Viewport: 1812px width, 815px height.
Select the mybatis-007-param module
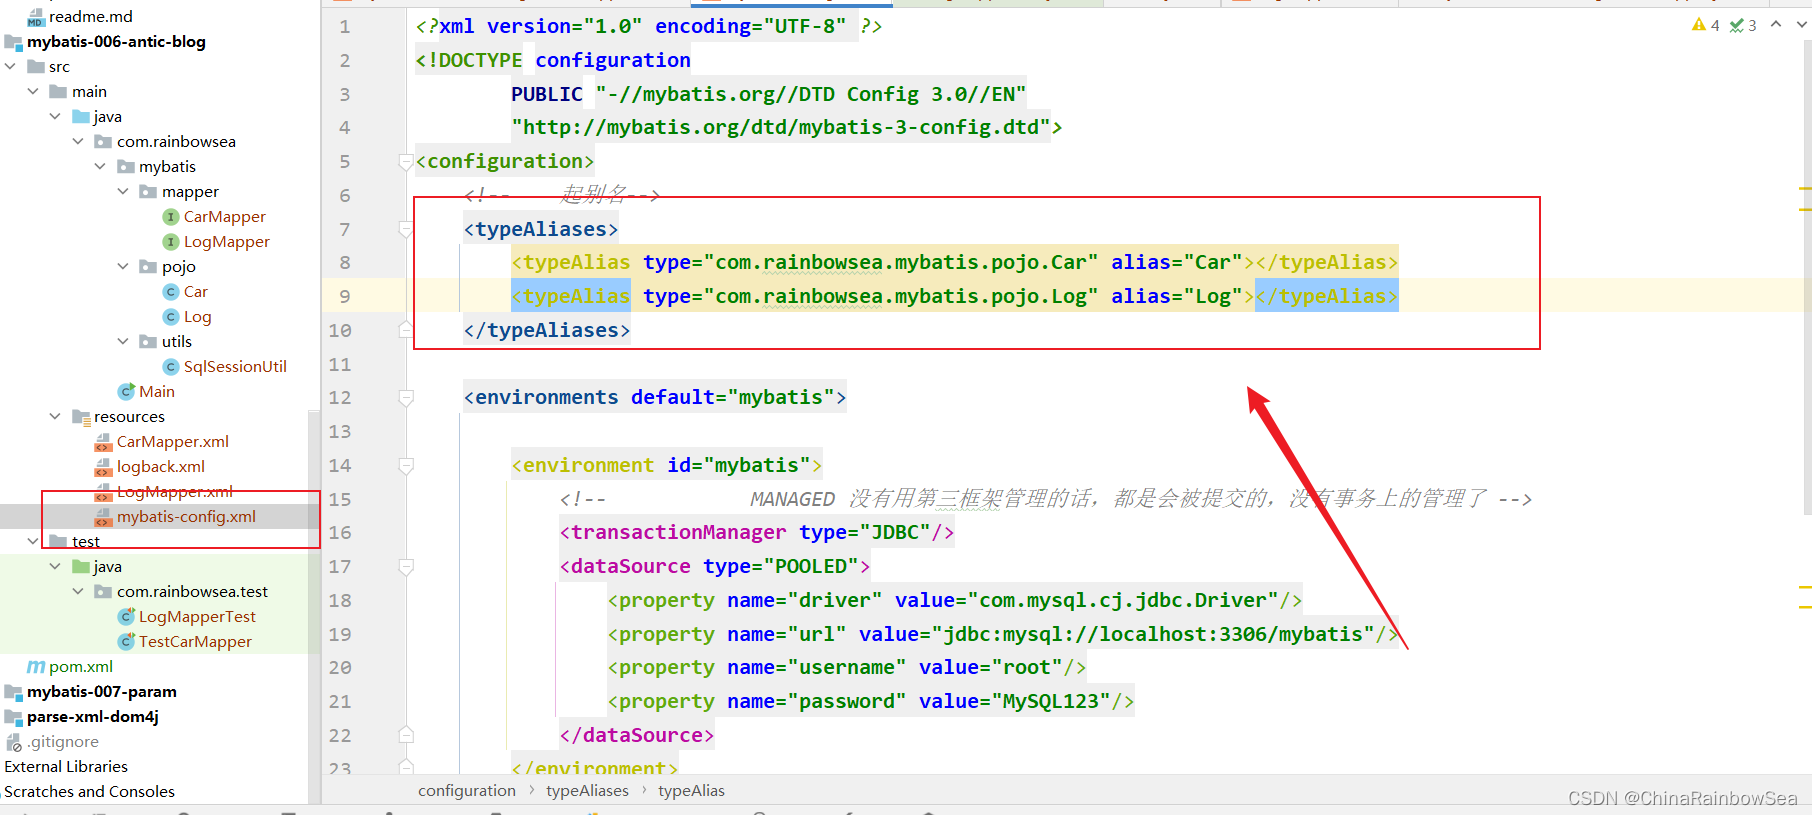point(101,692)
